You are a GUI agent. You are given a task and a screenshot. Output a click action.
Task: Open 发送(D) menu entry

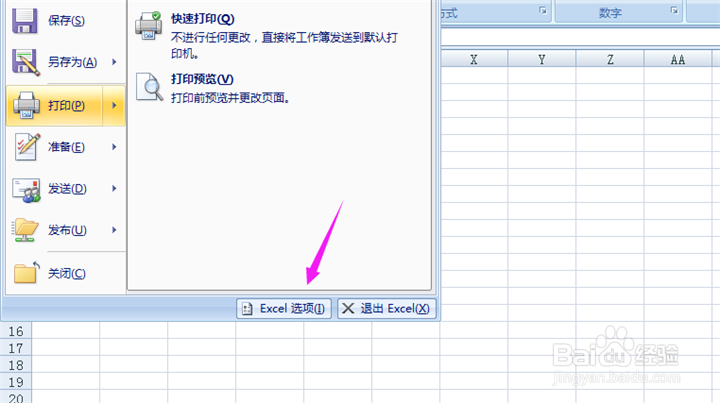pyautogui.click(x=66, y=189)
